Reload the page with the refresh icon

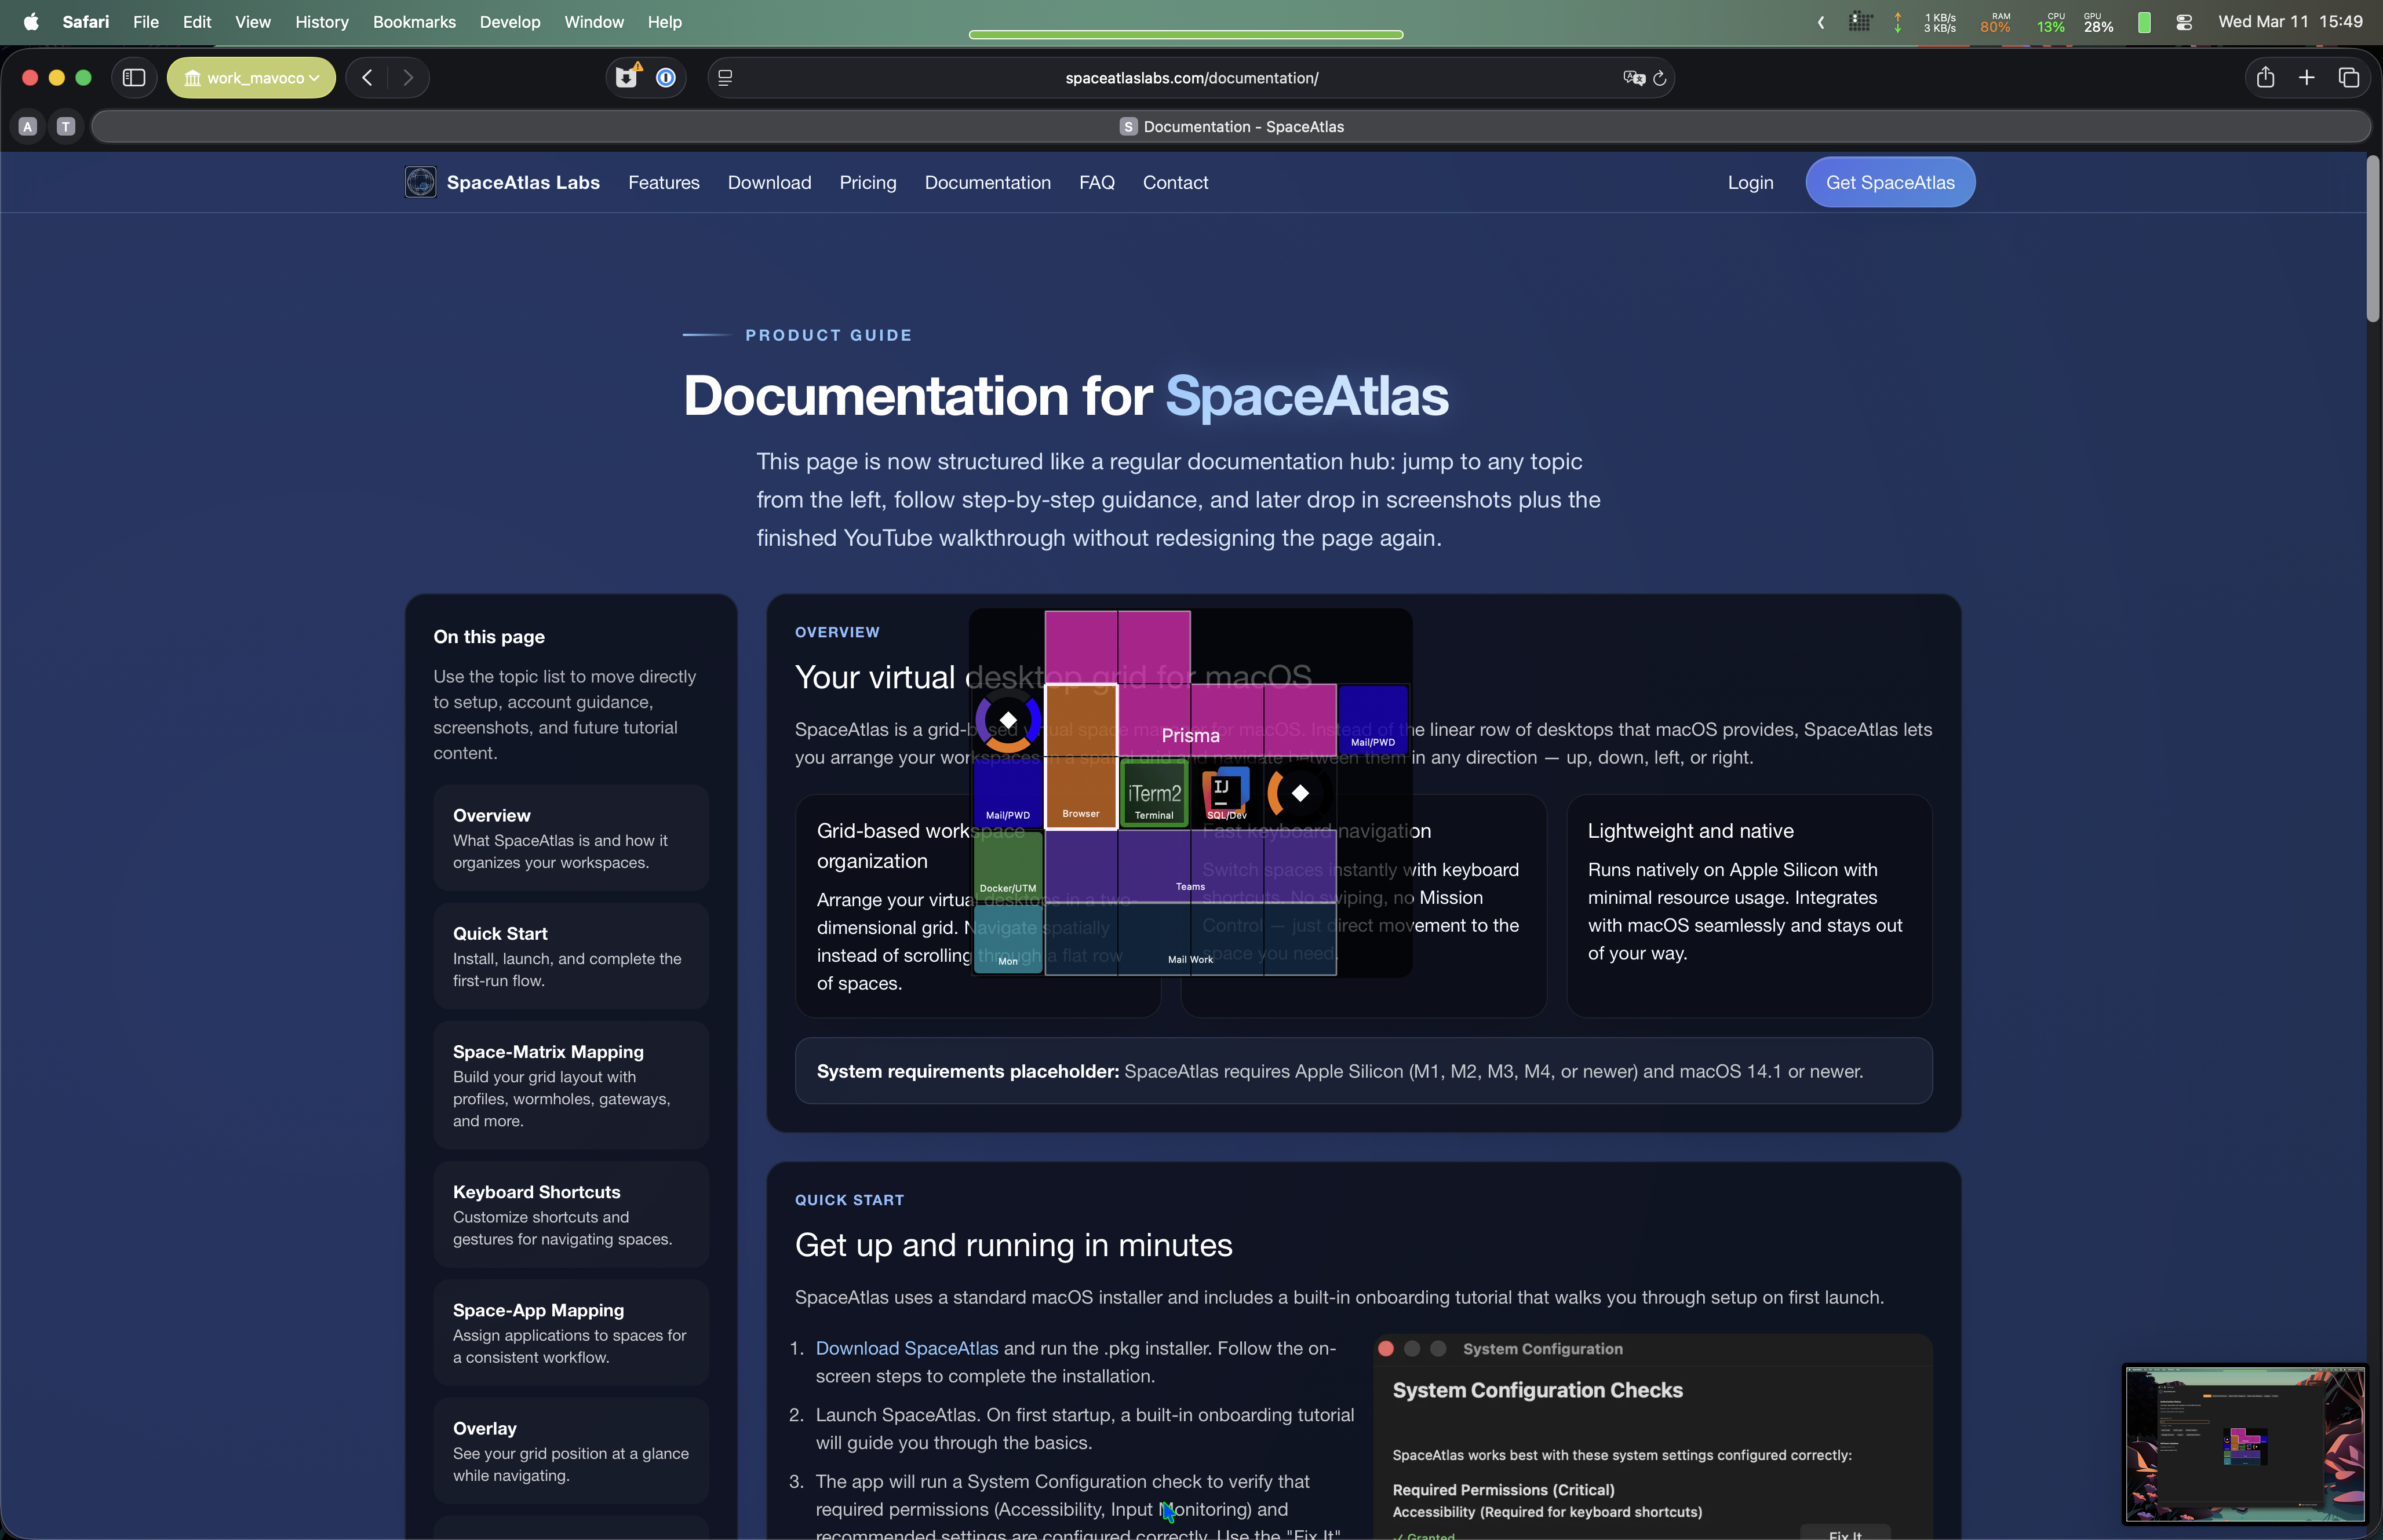pyautogui.click(x=1660, y=78)
